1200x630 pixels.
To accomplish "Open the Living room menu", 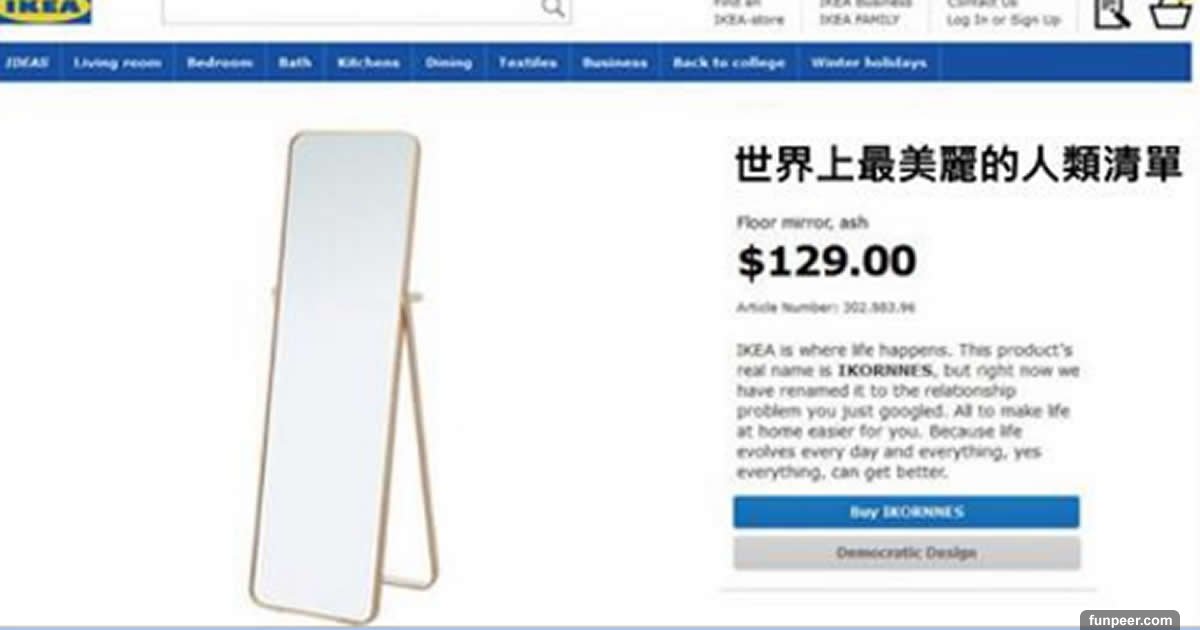I will click(117, 62).
